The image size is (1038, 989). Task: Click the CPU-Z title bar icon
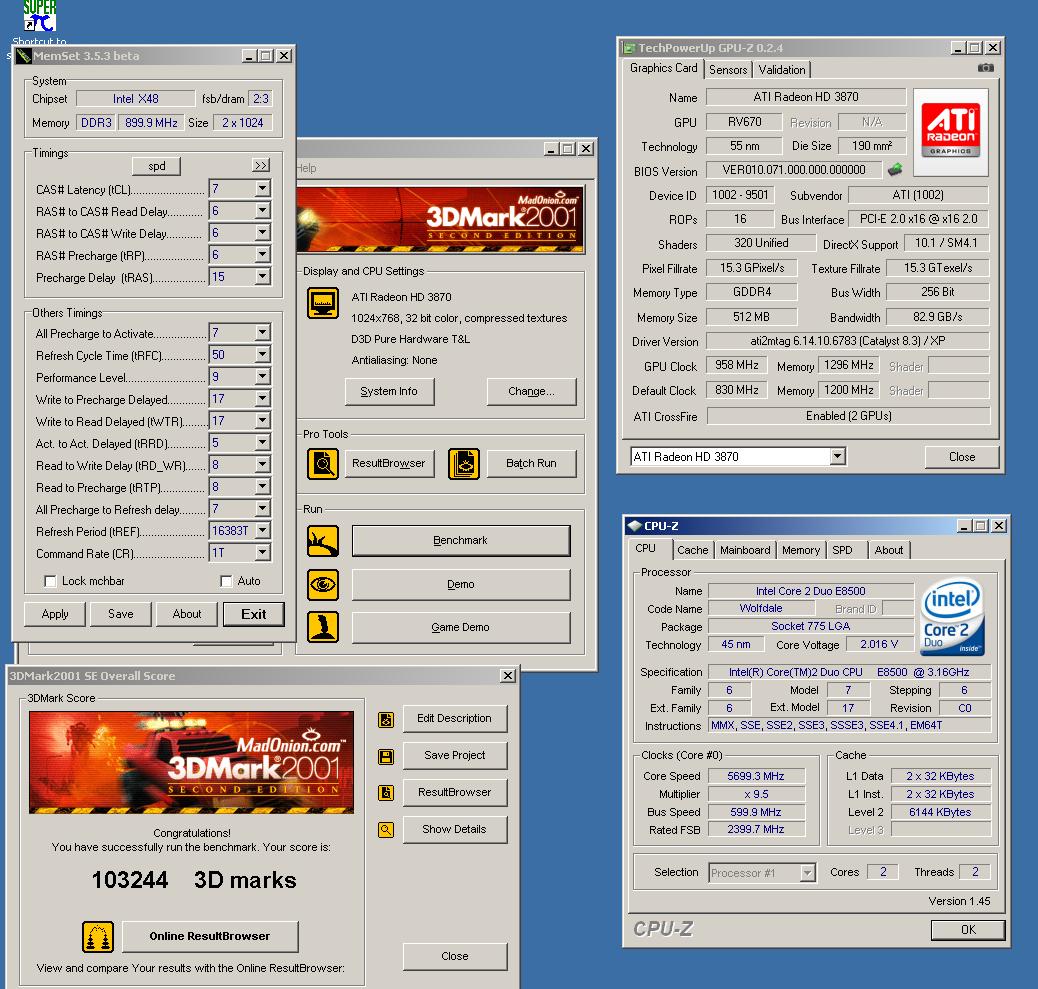(x=634, y=526)
